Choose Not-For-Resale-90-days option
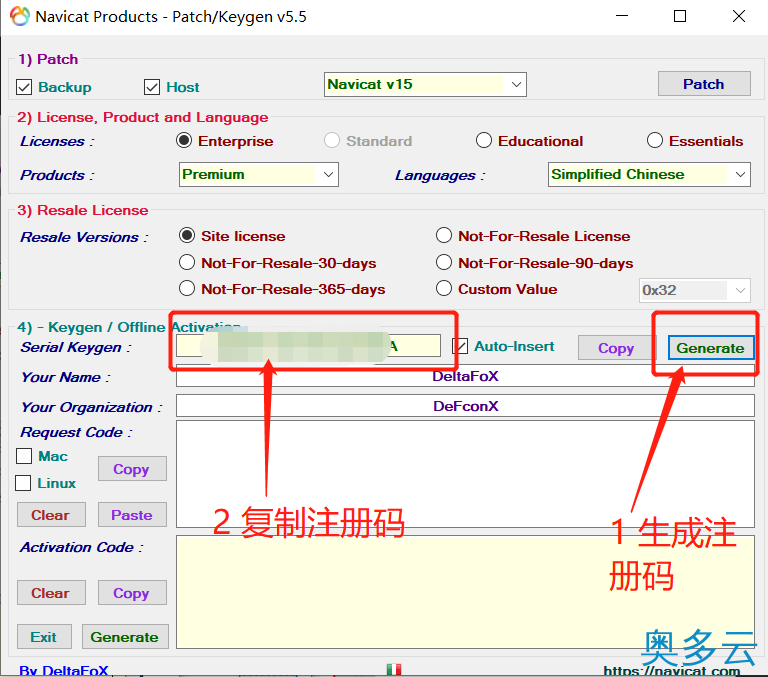The width and height of the screenshot is (768, 677). (x=444, y=263)
